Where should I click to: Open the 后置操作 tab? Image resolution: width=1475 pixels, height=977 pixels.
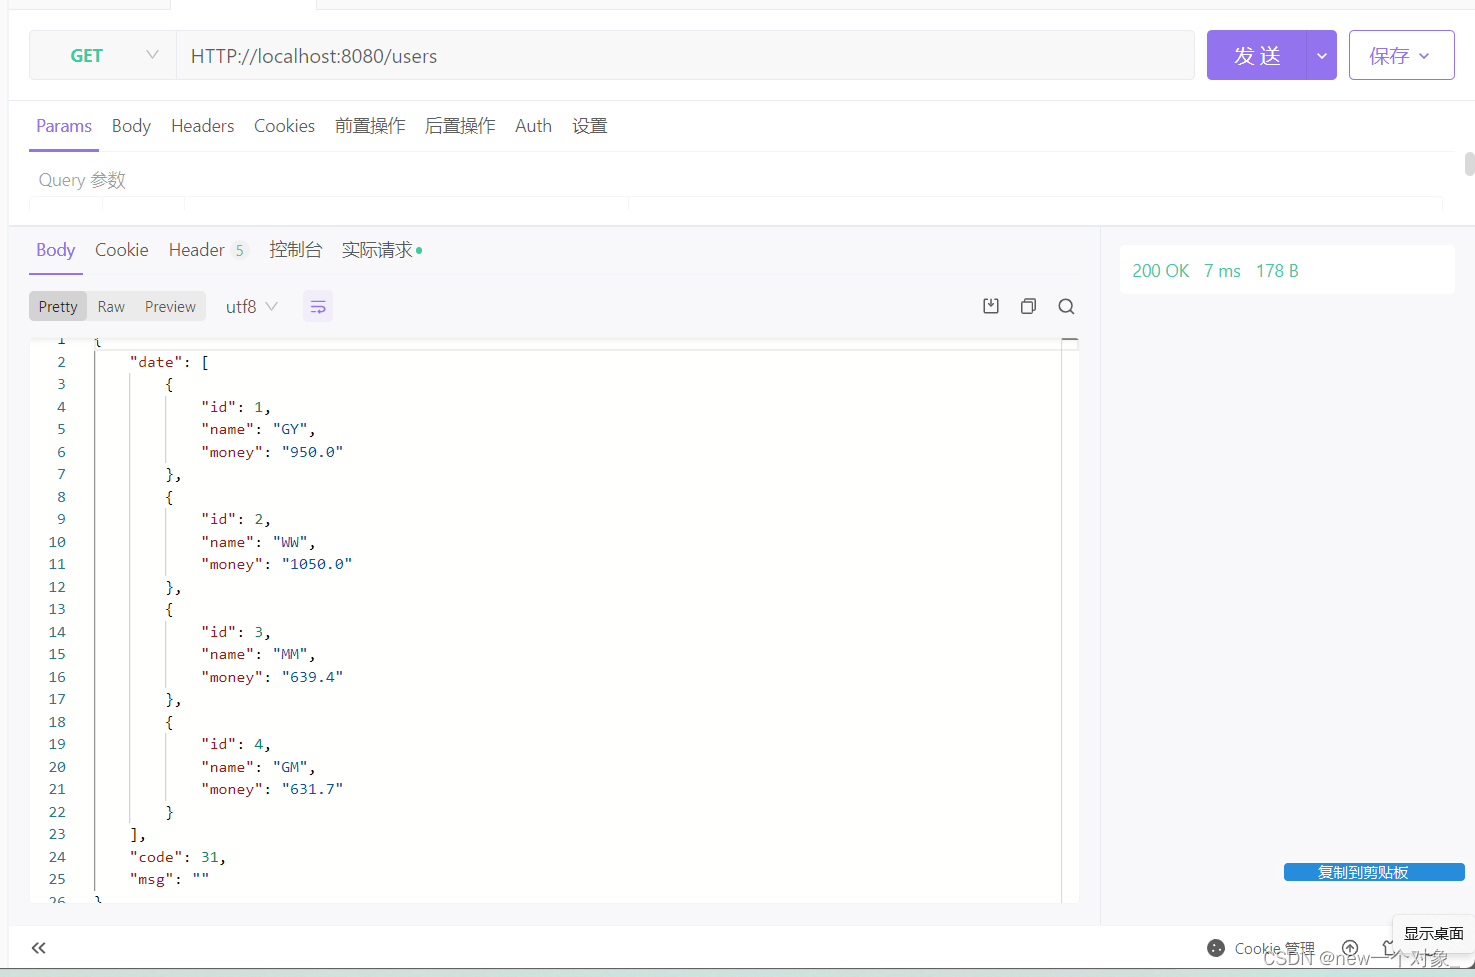point(460,126)
